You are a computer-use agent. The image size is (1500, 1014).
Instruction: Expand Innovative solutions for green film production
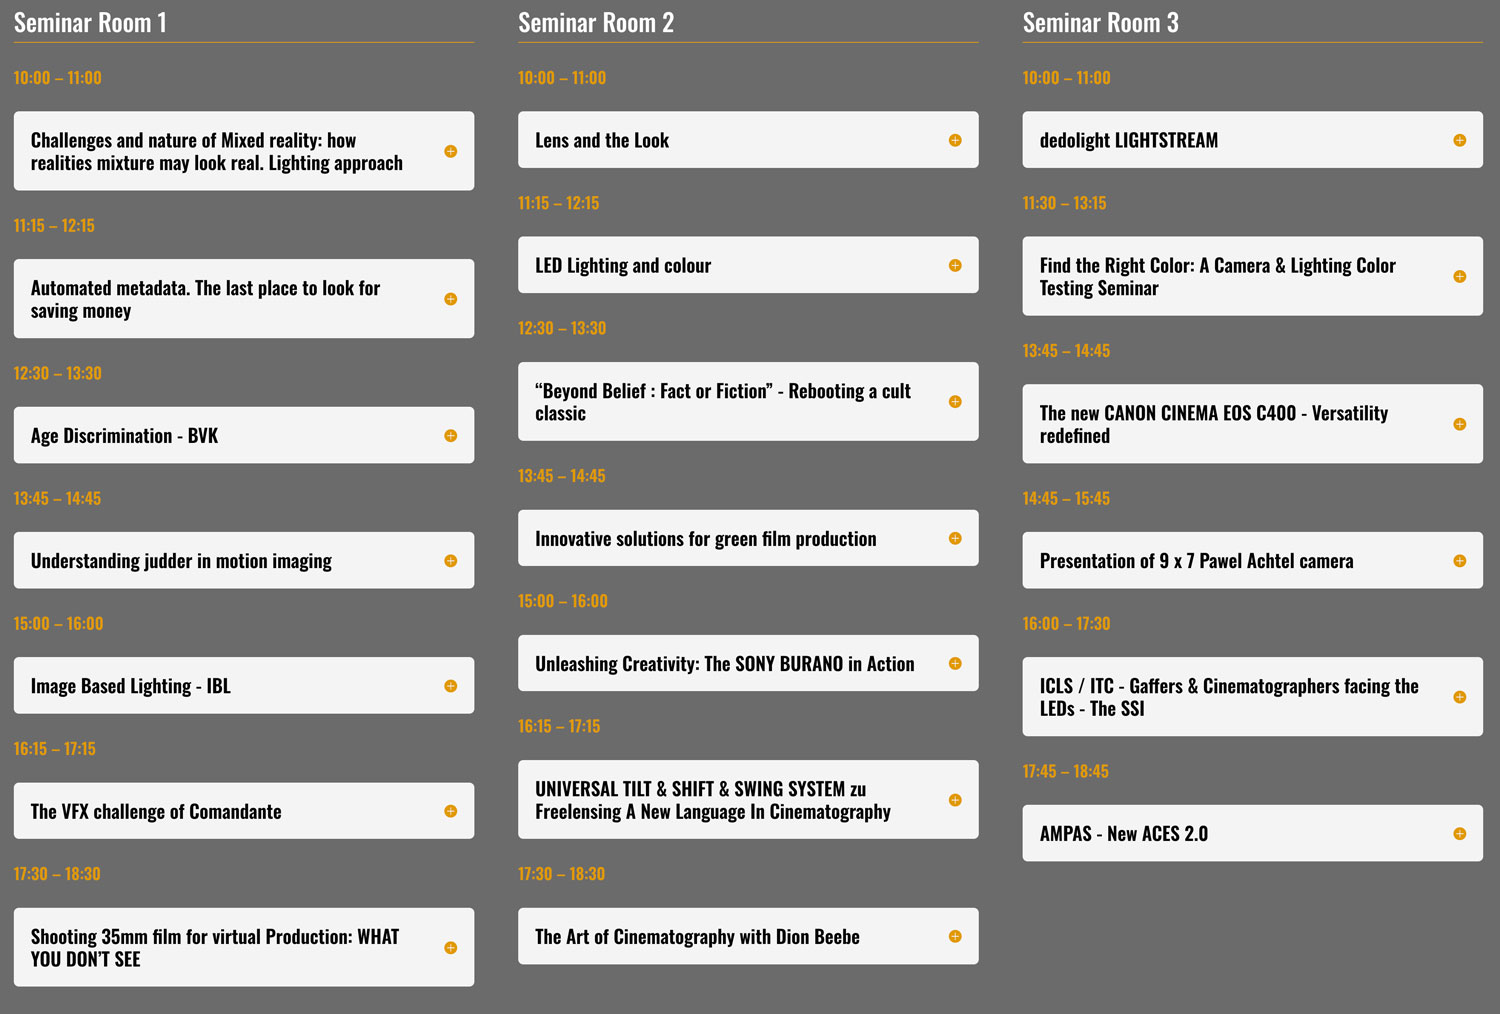(748, 538)
